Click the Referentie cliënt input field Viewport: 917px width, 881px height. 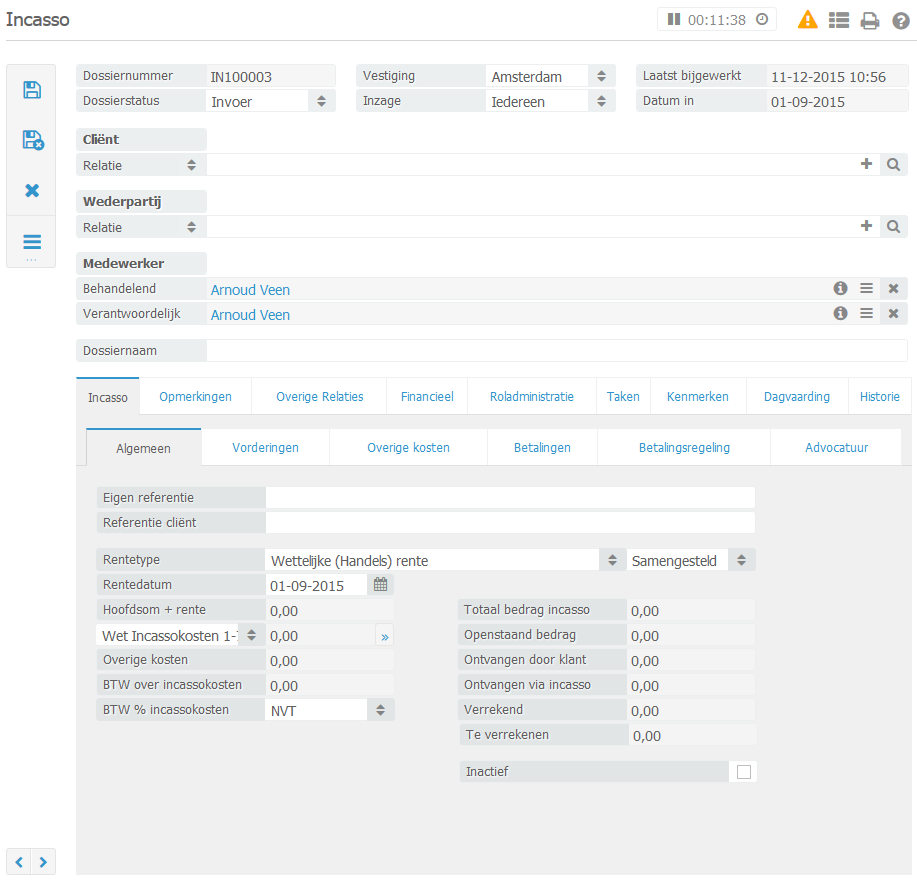click(x=510, y=522)
